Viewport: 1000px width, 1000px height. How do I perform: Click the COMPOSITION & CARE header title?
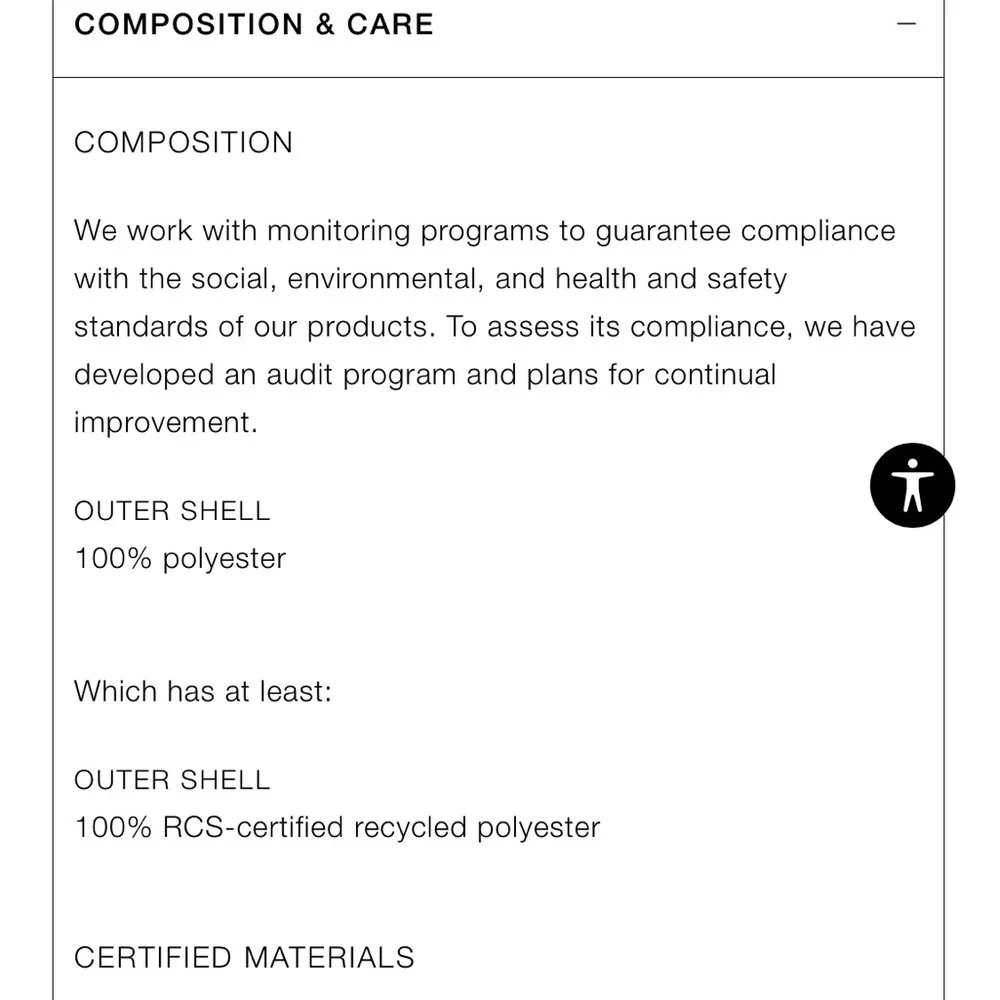coord(254,24)
